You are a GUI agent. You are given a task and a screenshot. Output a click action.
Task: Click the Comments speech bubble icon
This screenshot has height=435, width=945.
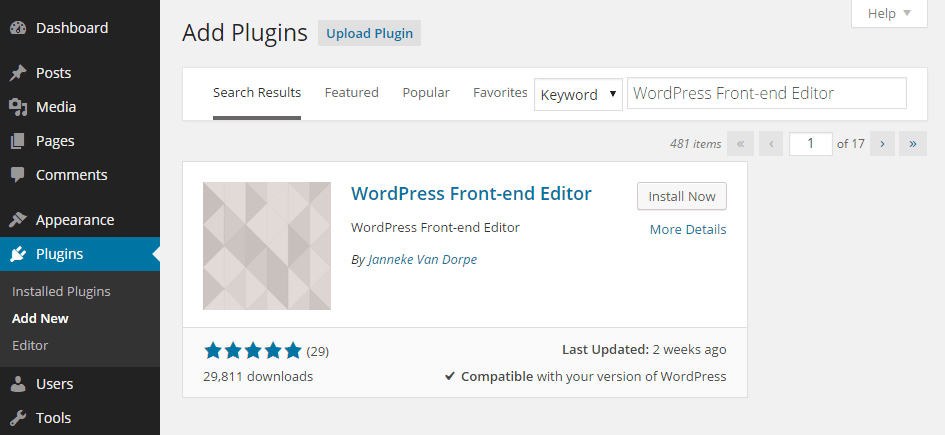(x=18, y=175)
